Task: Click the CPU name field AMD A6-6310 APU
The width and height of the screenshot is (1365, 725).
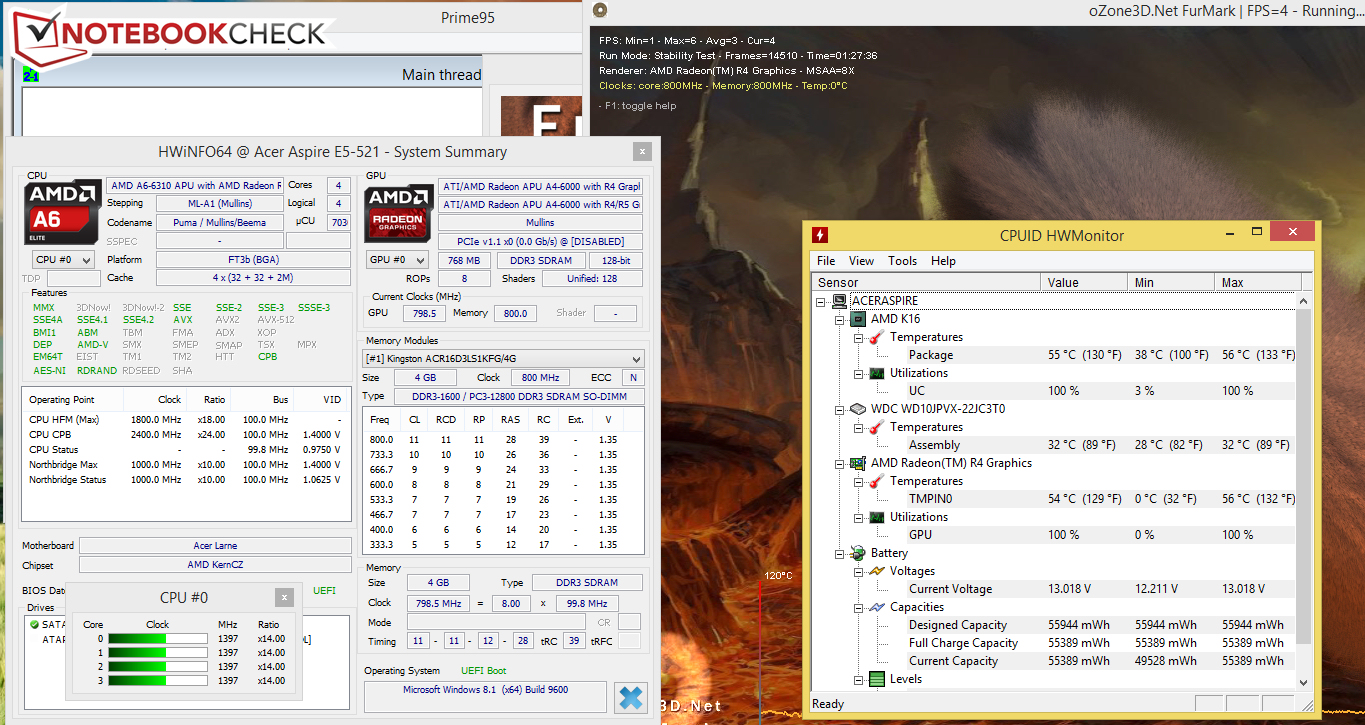Action: 195,186
